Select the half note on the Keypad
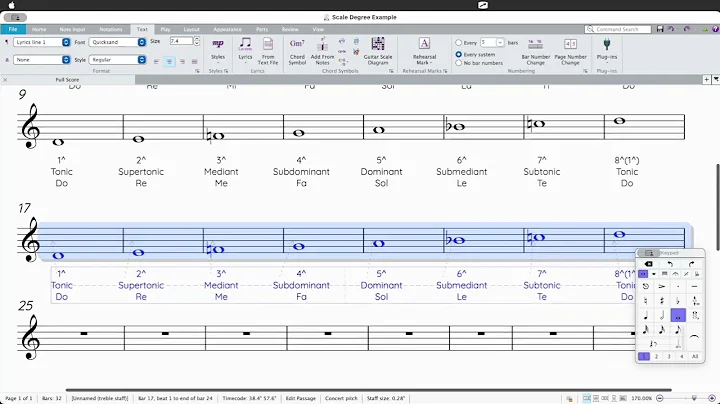Image resolution: width=720 pixels, height=404 pixels. pos(662,315)
